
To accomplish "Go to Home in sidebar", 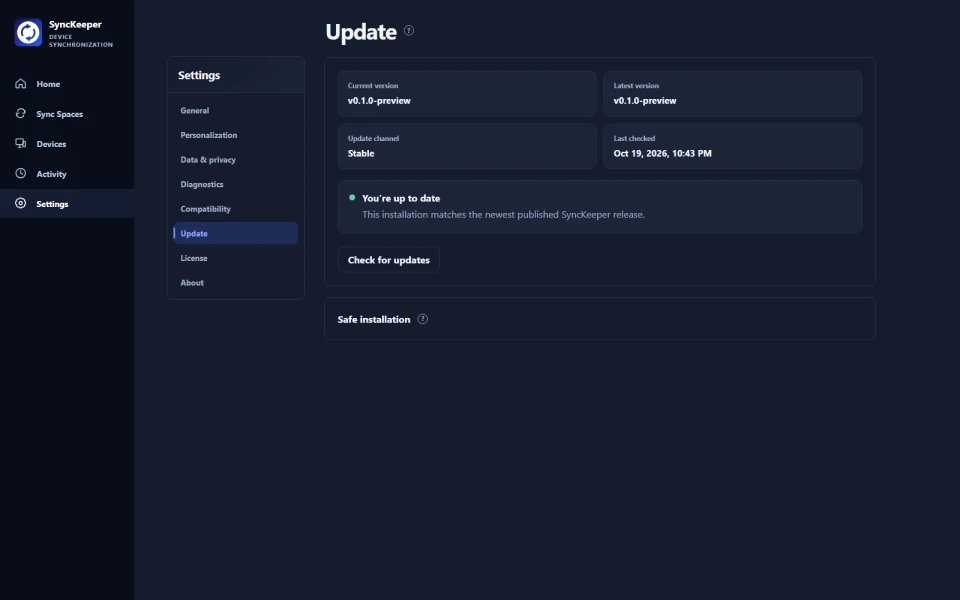I will point(67,84).
